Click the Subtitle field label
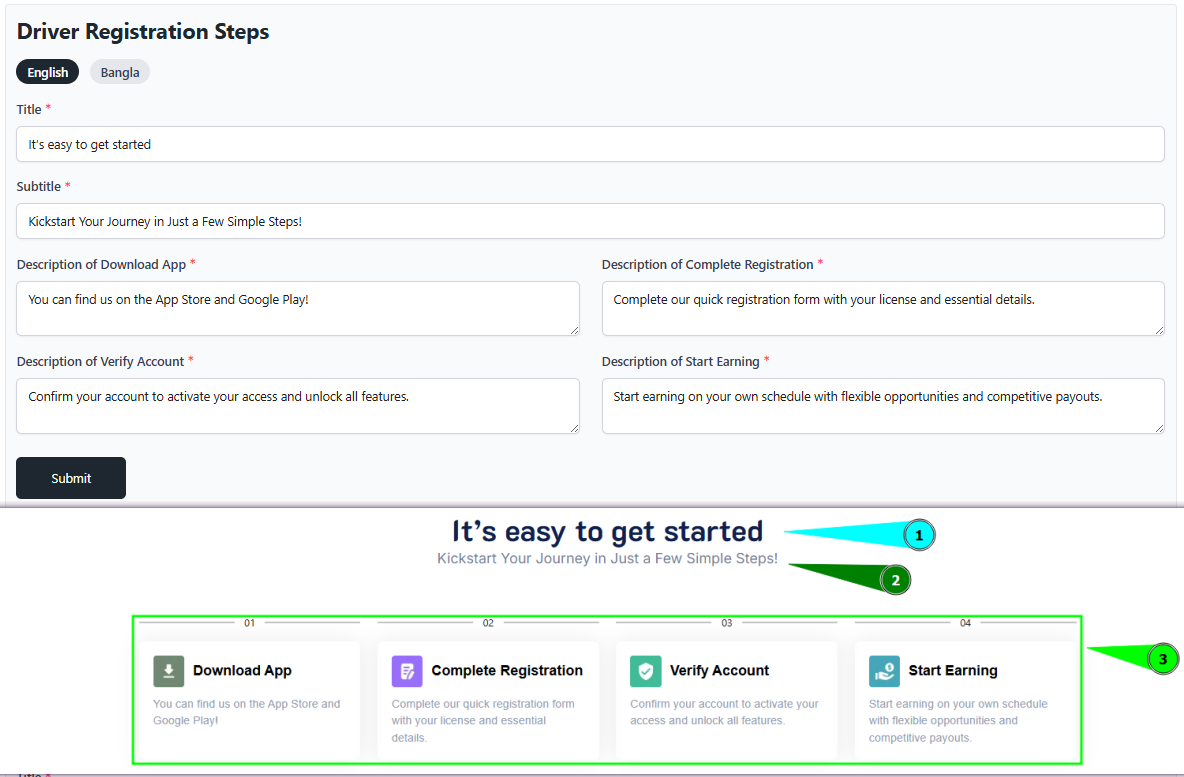 [39, 187]
